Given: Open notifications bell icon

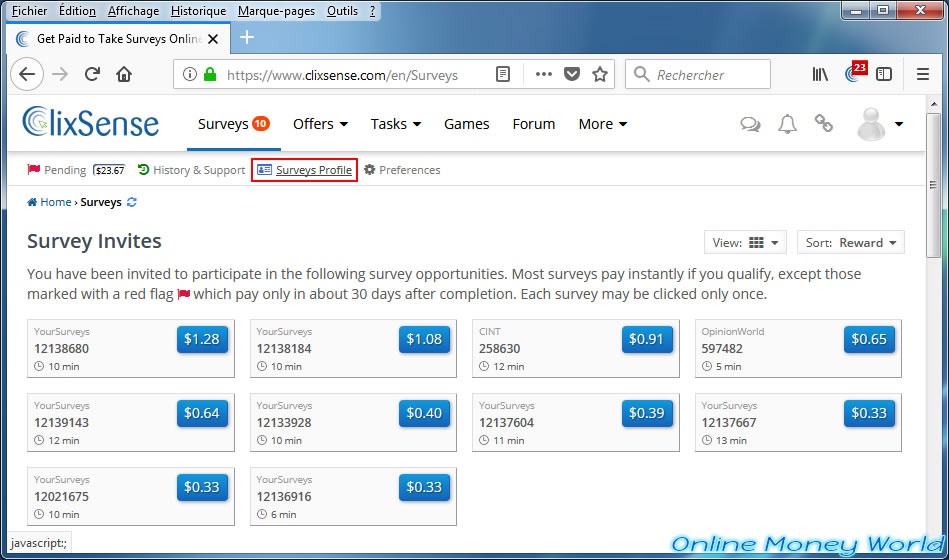Looking at the screenshot, I should tap(787, 124).
